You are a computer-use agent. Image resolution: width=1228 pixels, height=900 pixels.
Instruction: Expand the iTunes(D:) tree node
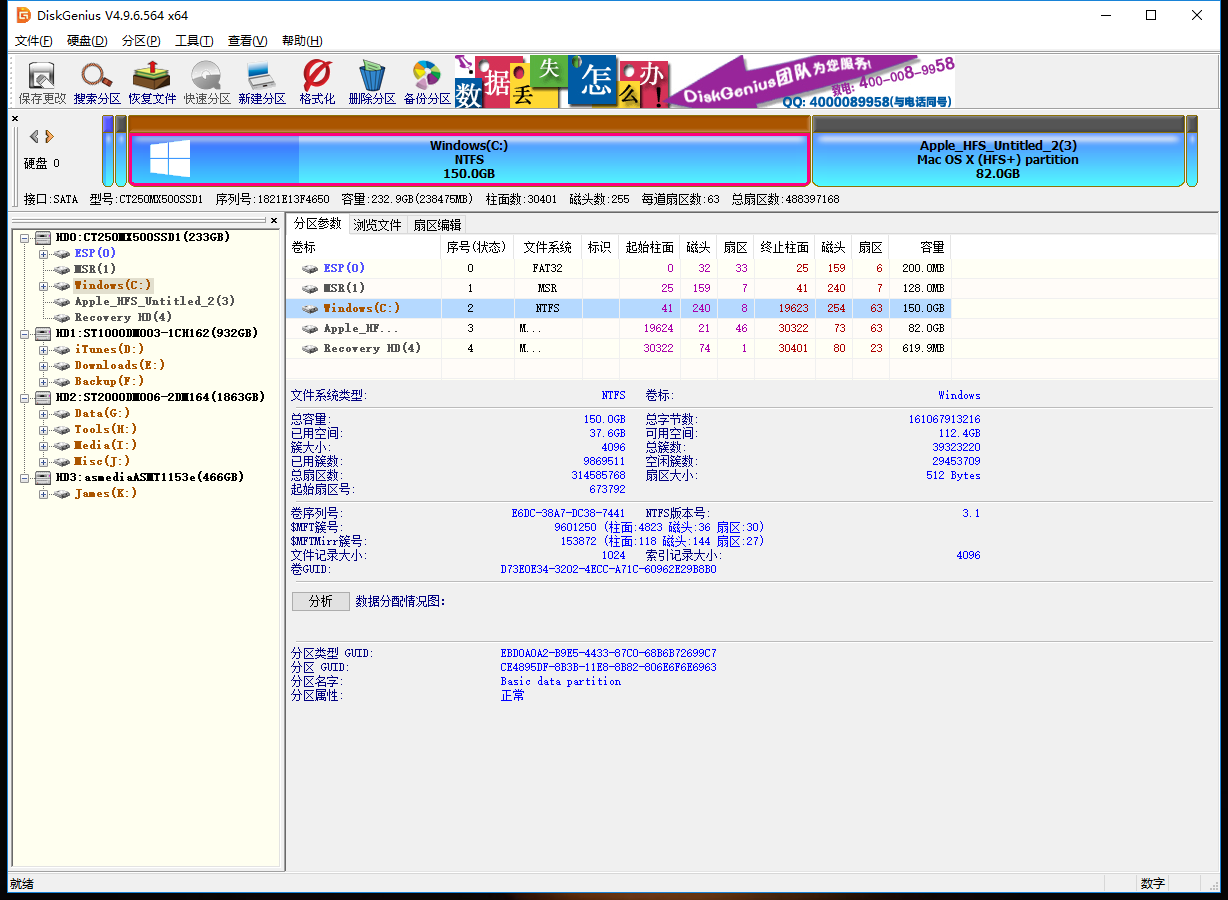(44, 349)
